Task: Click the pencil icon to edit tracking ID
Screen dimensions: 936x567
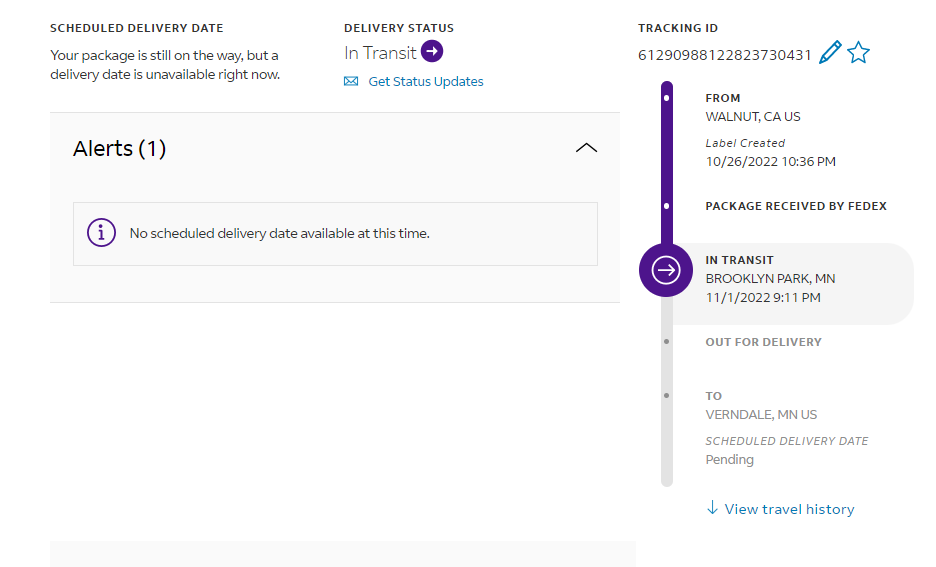Action: pos(830,53)
